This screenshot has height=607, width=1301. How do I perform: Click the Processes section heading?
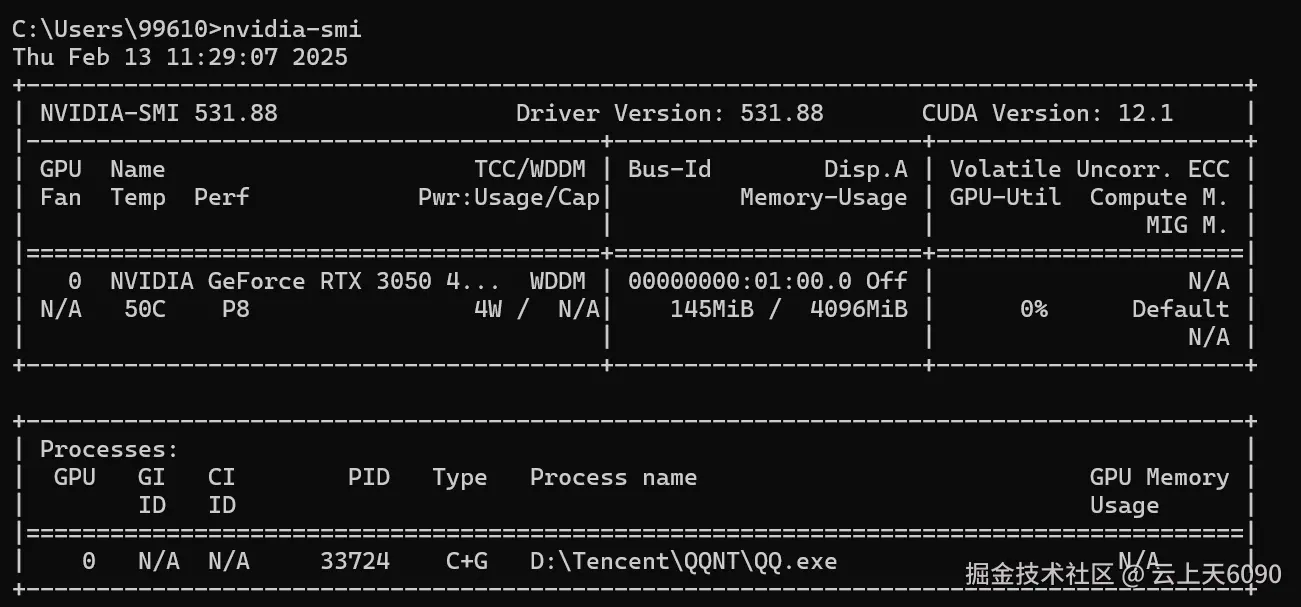[109, 450]
